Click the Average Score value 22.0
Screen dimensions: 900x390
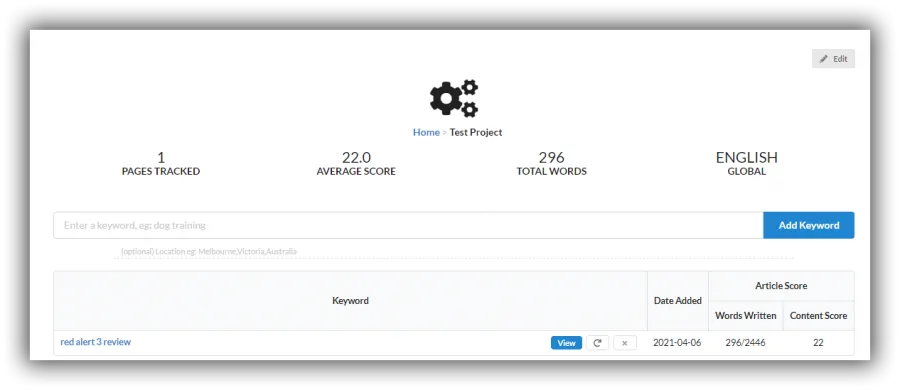point(356,157)
